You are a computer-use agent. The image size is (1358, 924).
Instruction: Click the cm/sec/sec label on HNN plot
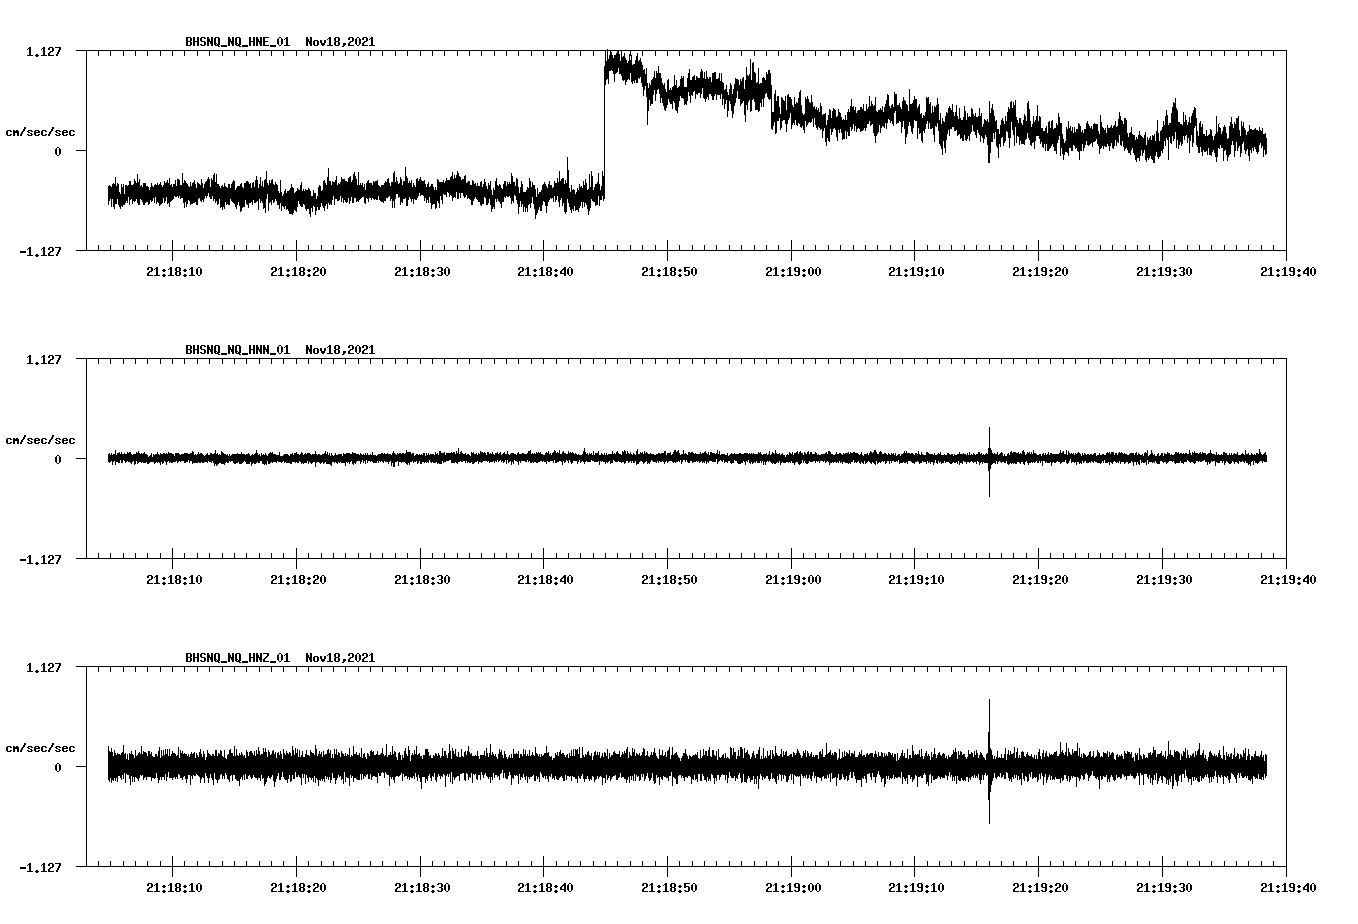pyautogui.click(x=40, y=440)
